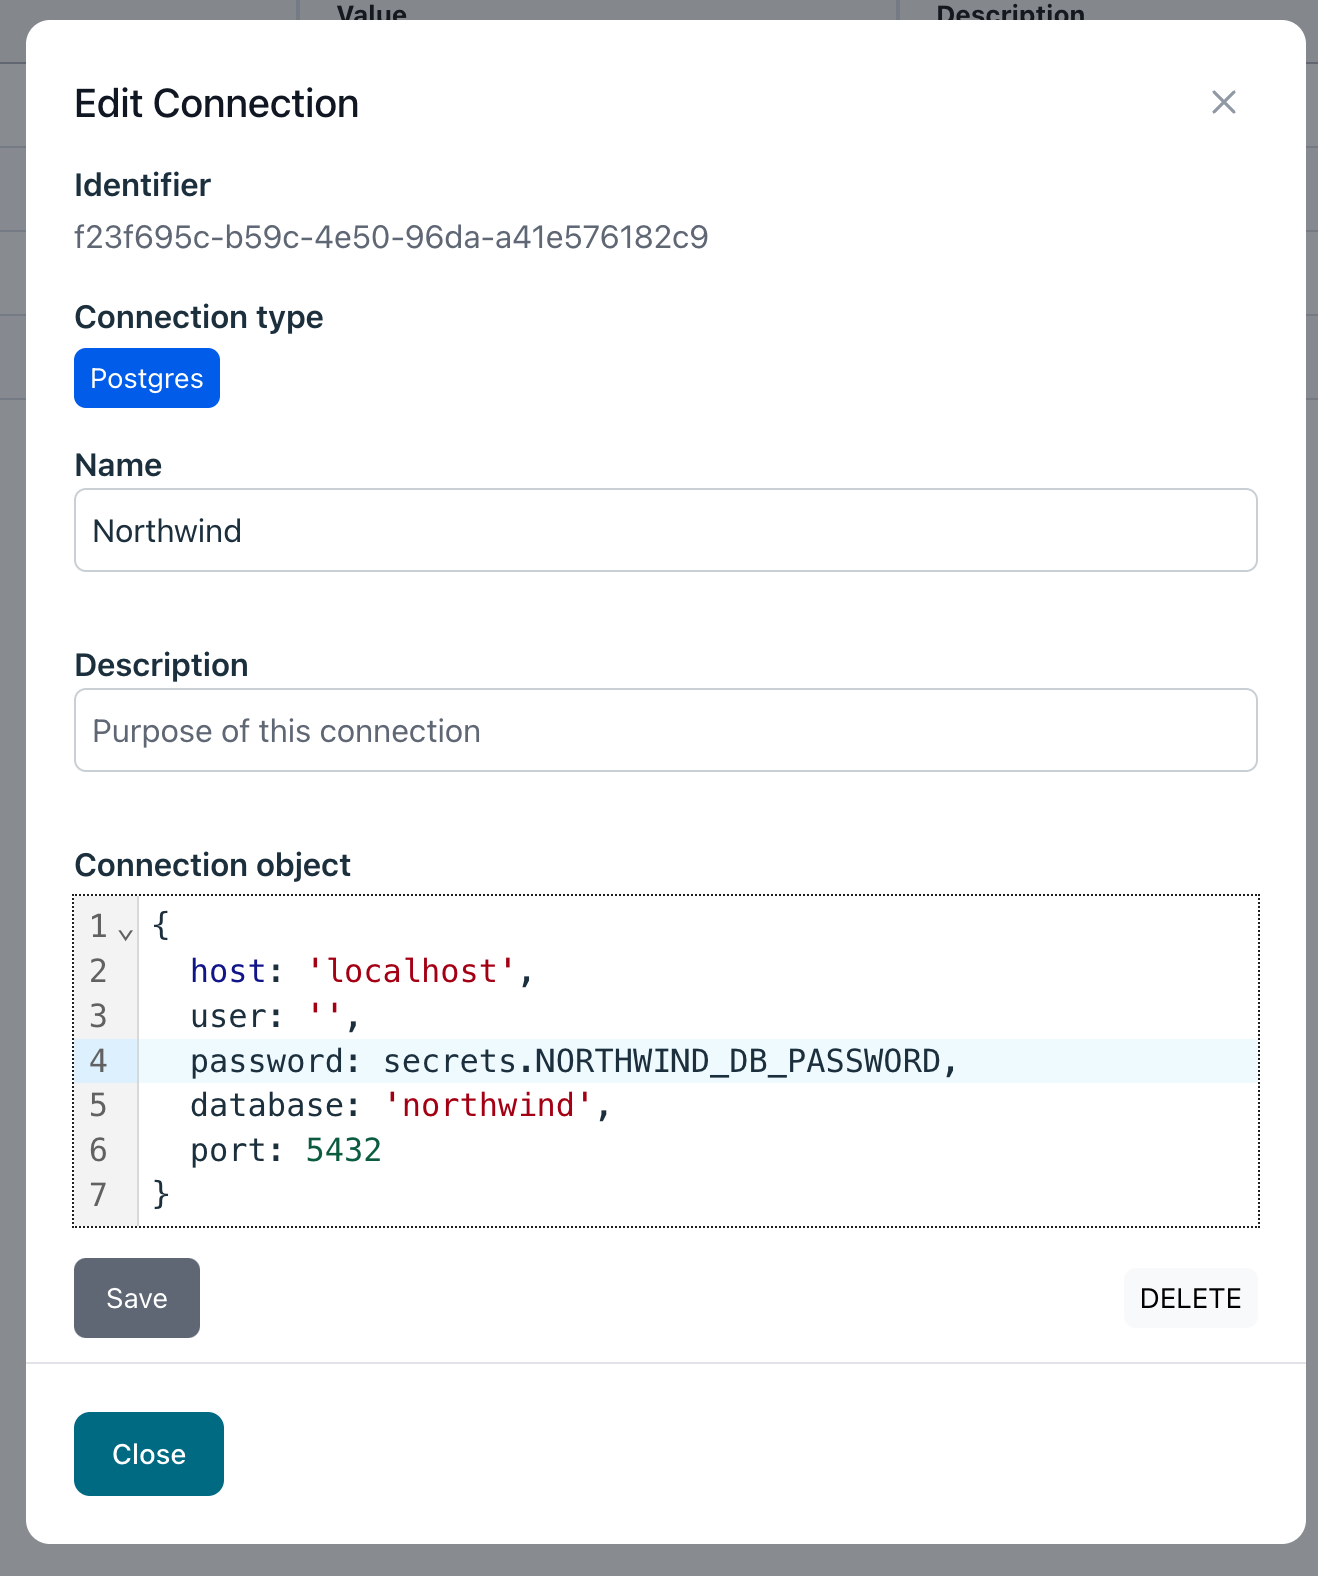Click line number 4 in editor gutter
1318x1576 pixels.
pyautogui.click(x=98, y=1061)
